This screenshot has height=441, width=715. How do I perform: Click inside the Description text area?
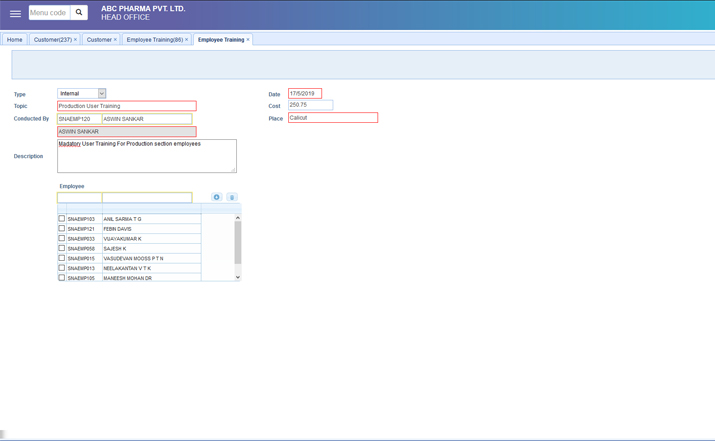point(147,156)
